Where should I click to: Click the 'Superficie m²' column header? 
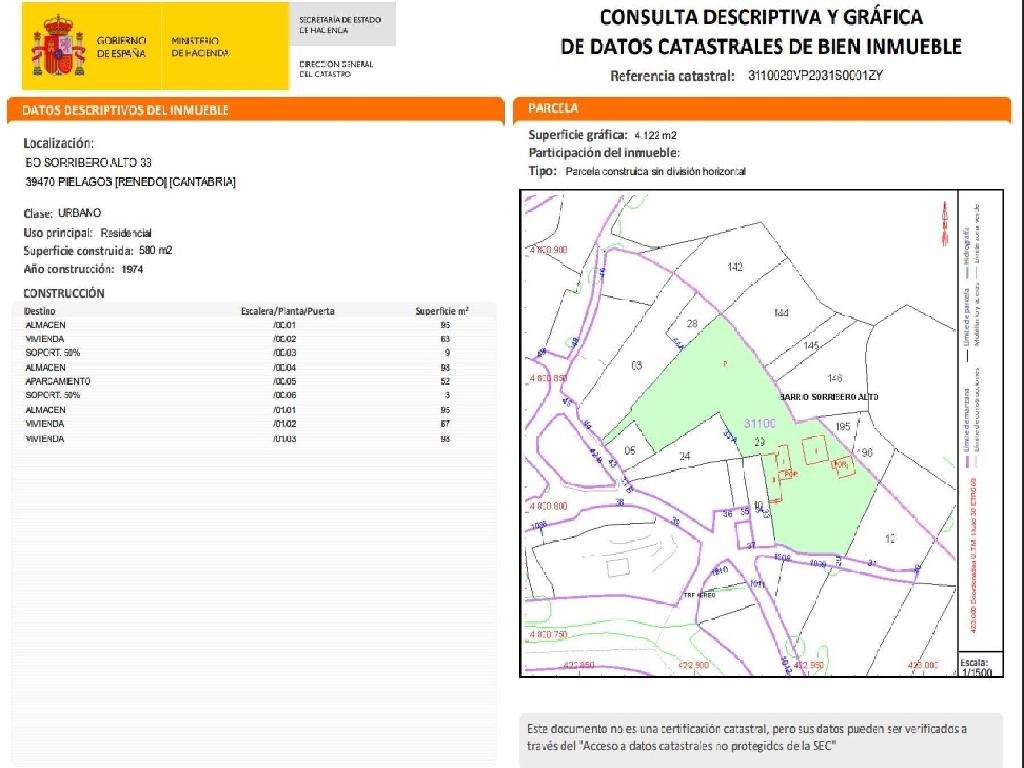[442, 311]
